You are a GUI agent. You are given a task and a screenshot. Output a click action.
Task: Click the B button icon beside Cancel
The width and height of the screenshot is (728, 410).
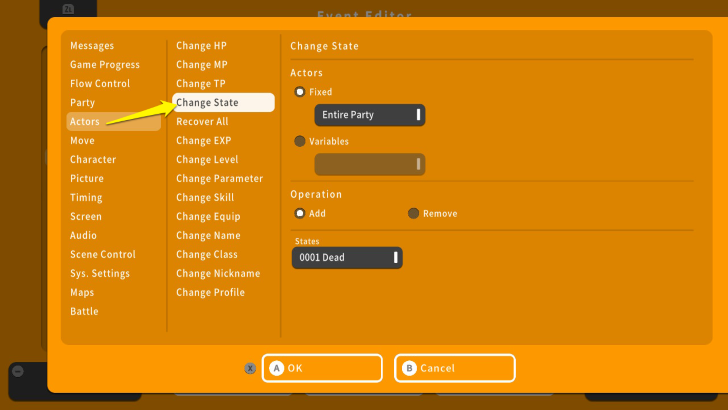(x=409, y=368)
